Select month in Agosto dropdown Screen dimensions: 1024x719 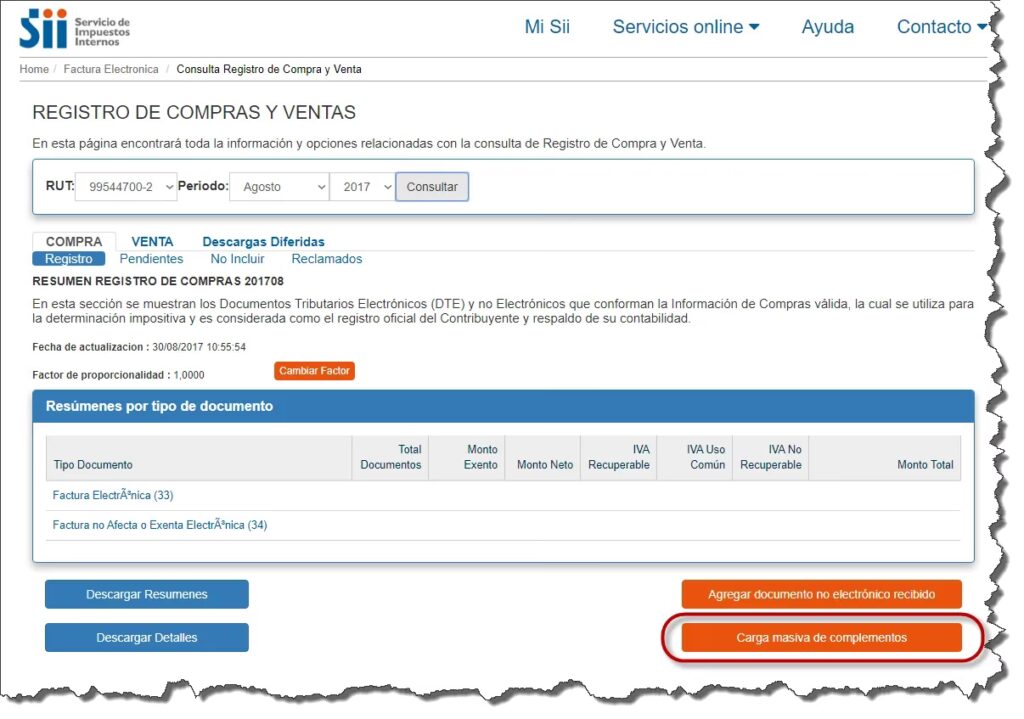click(279, 187)
